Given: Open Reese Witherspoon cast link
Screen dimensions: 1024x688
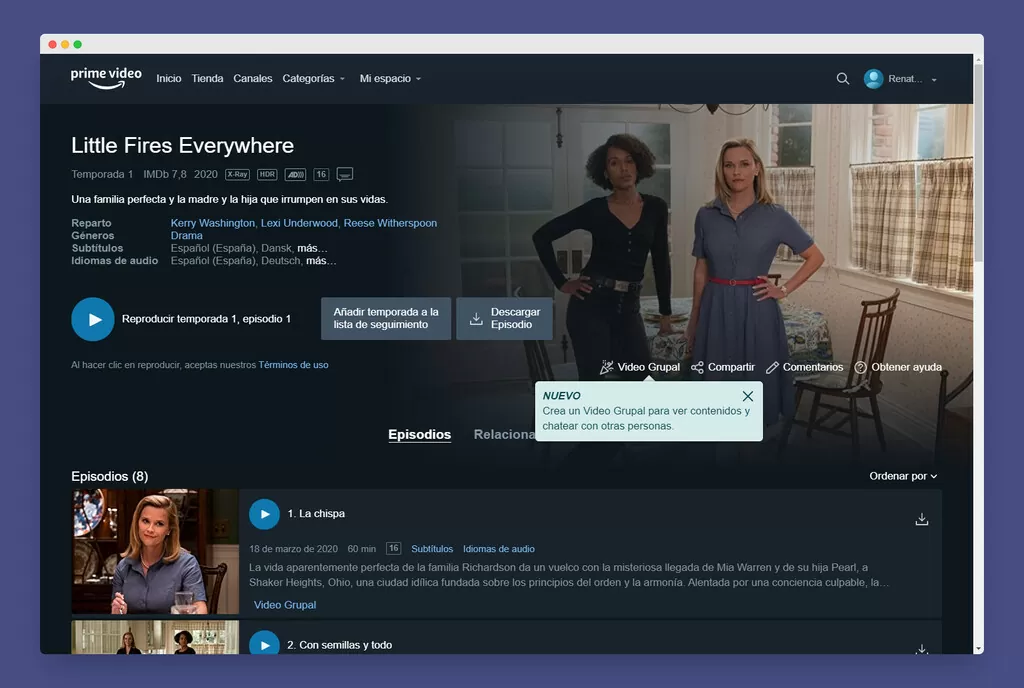Looking at the screenshot, I should (x=390, y=223).
